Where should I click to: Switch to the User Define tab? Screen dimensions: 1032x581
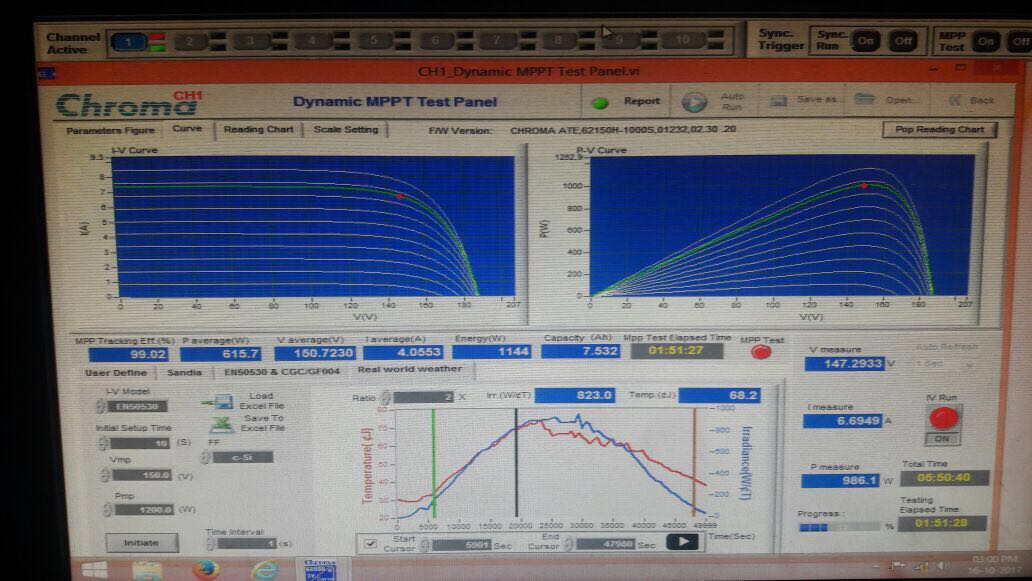tap(116, 372)
